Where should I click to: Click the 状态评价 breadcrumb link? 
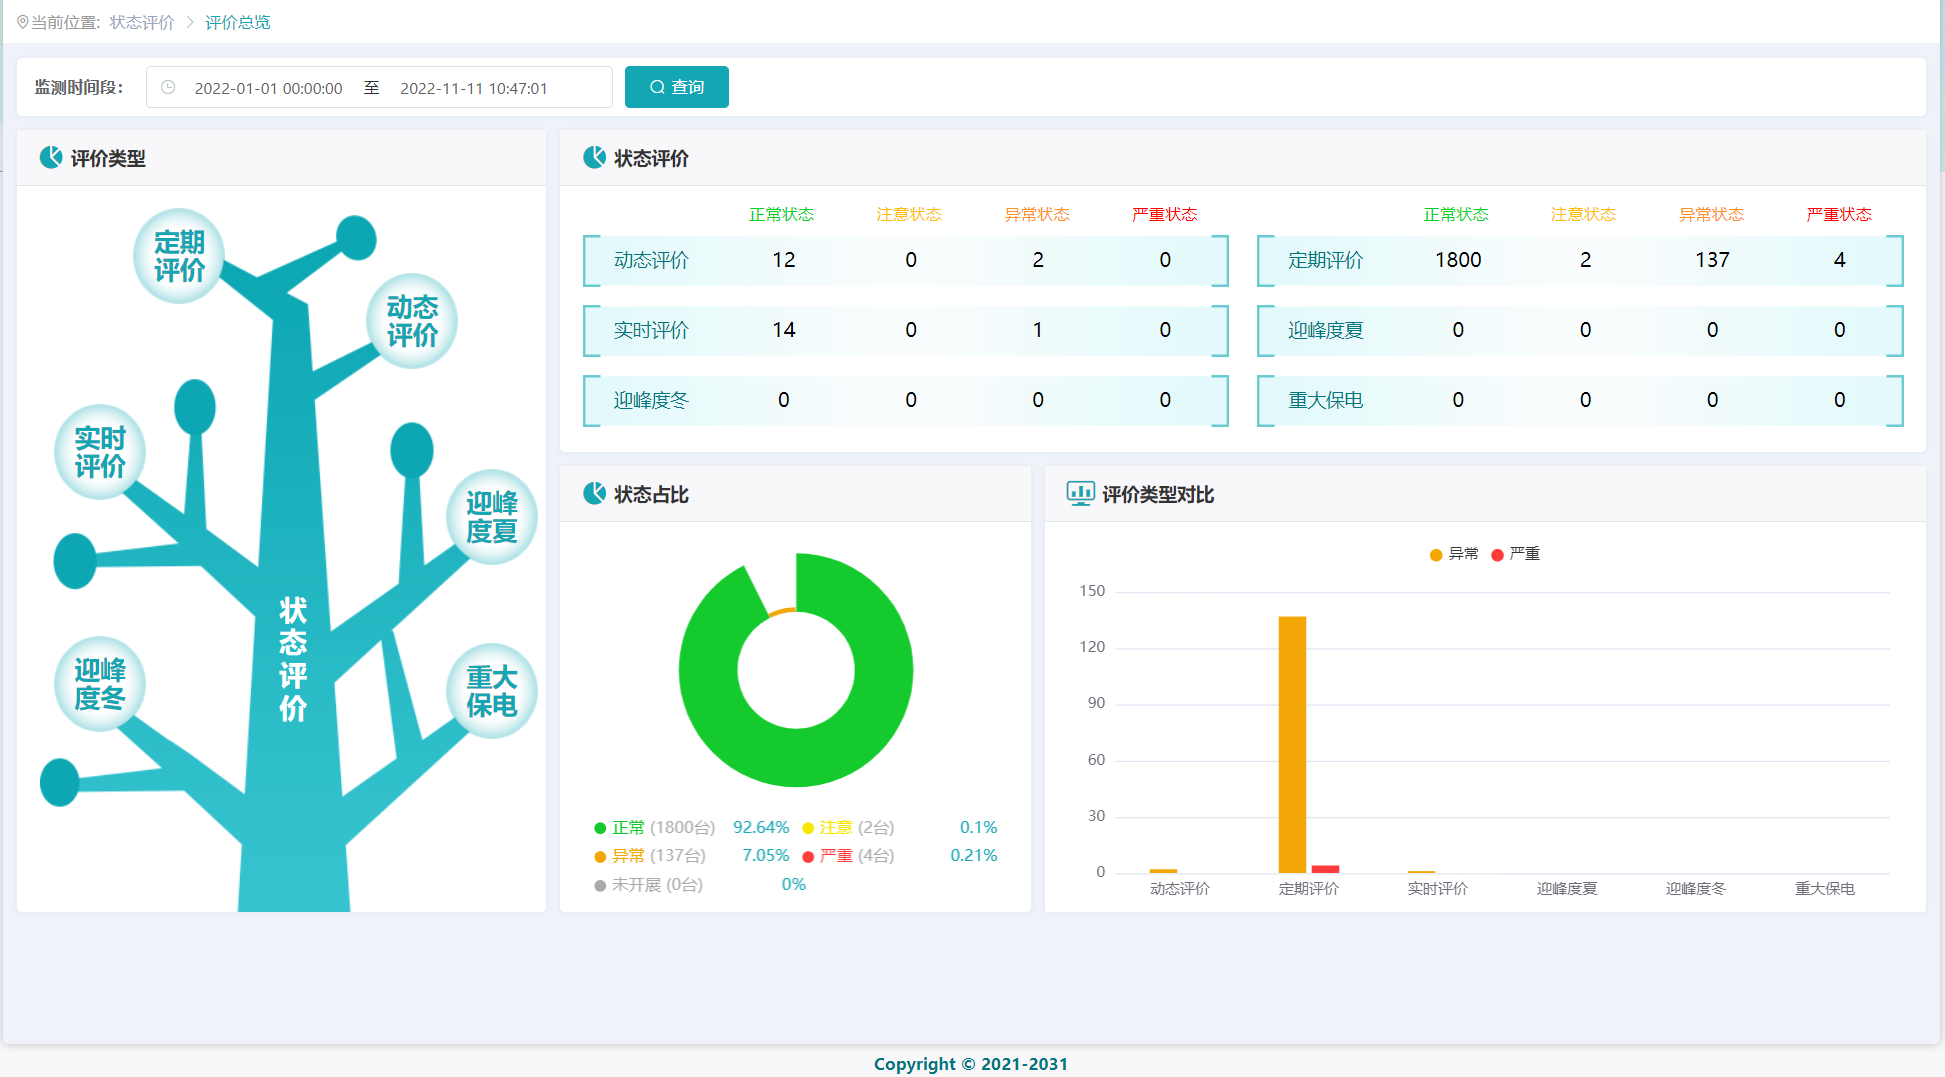(142, 22)
